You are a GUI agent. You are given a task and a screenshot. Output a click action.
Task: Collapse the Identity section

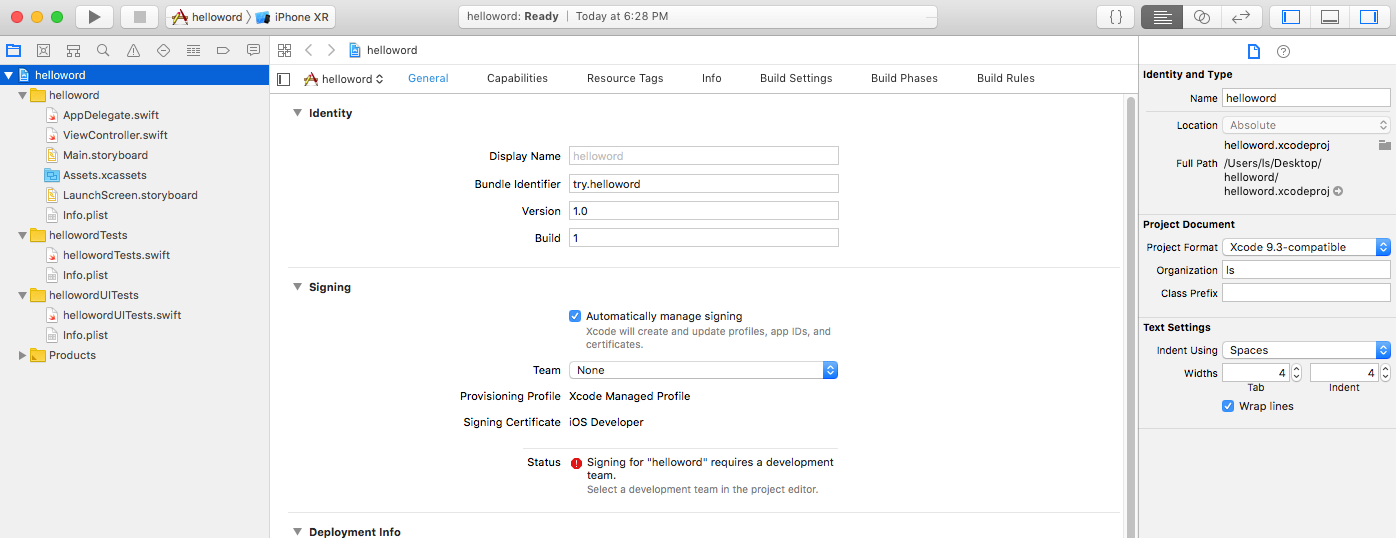[x=297, y=113]
